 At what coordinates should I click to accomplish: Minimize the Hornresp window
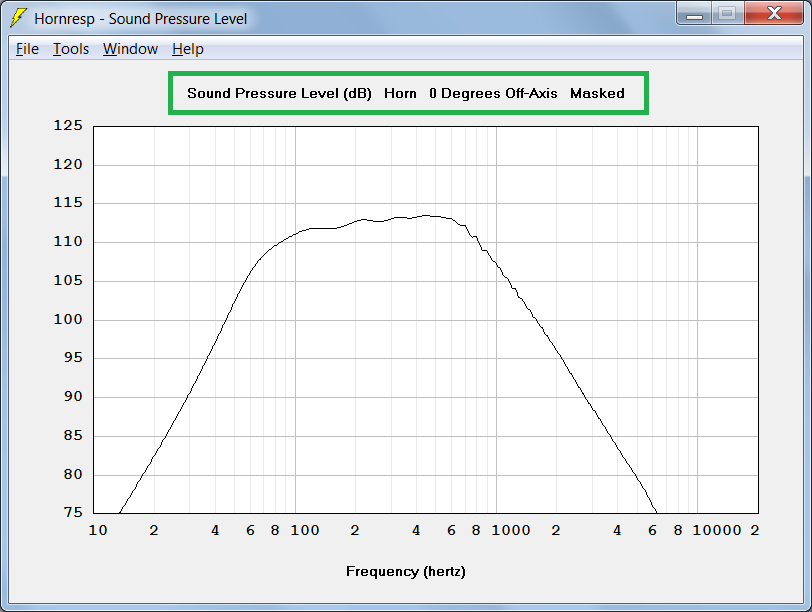point(694,14)
